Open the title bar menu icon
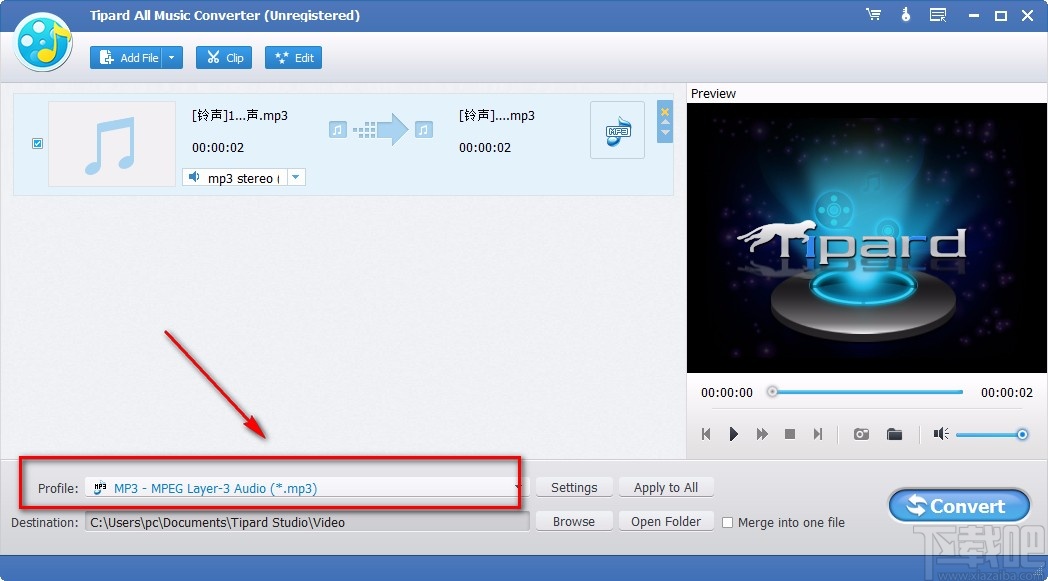This screenshot has width=1048, height=581. pyautogui.click(x=938, y=15)
